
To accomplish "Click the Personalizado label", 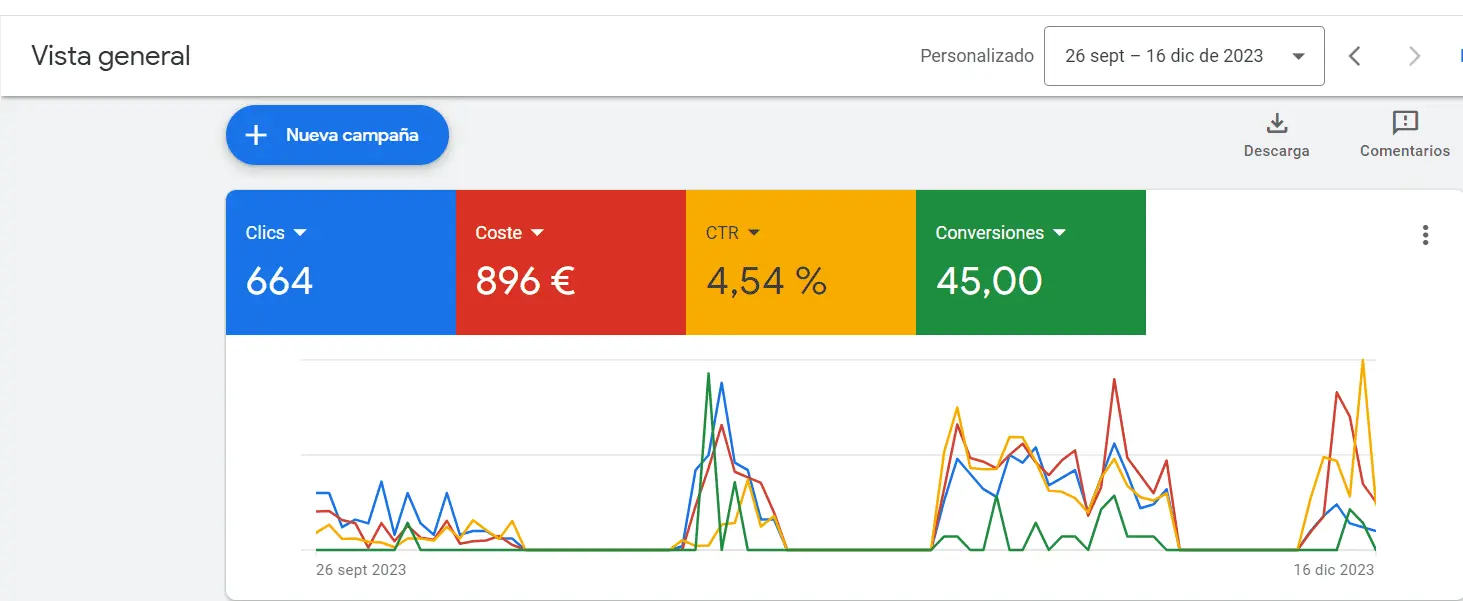I will click(x=977, y=56).
